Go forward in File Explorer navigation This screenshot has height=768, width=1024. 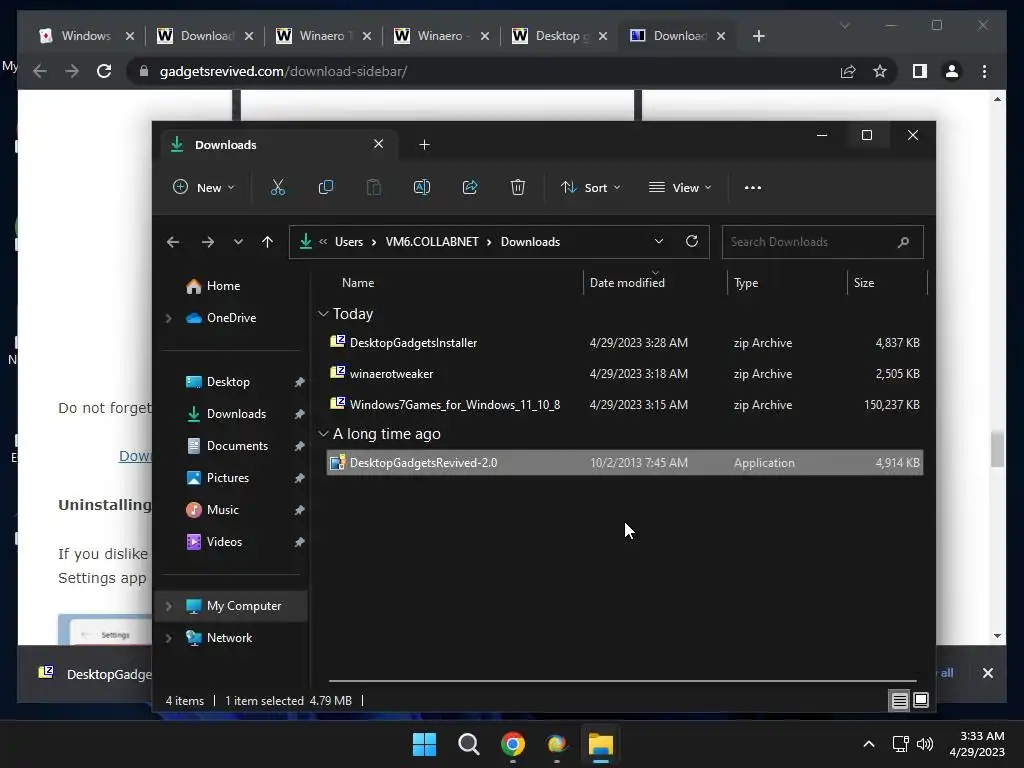click(208, 242)
